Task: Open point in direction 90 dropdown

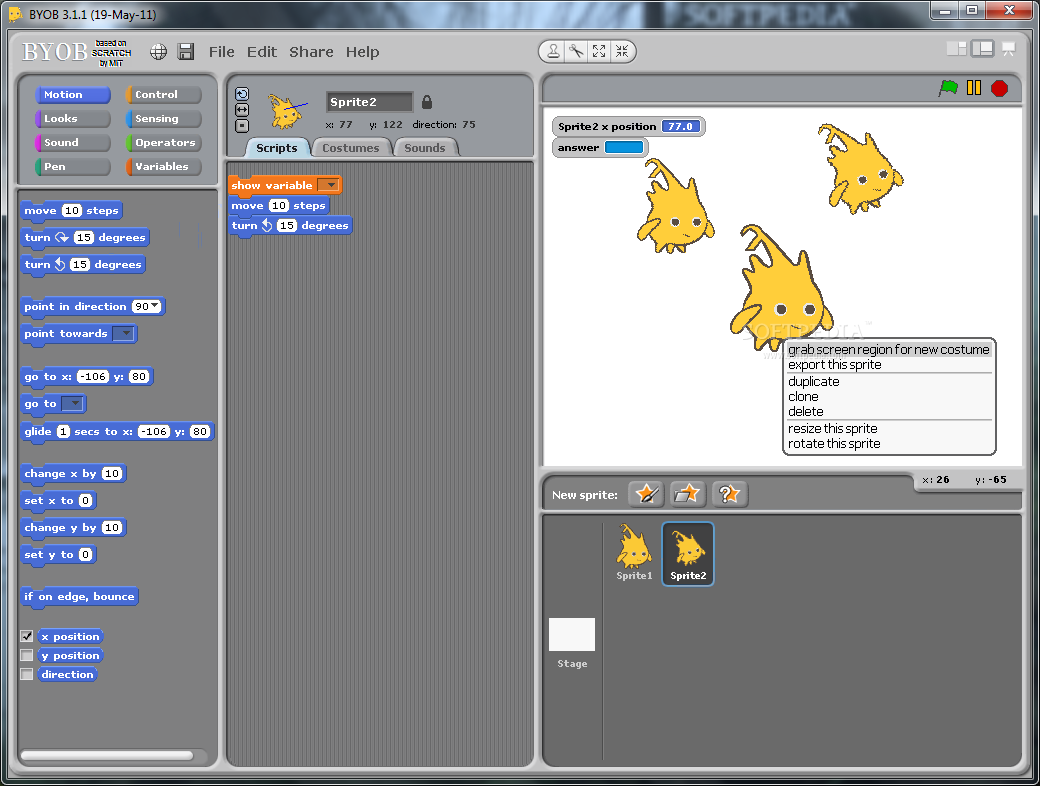Action: pos(155,306)
